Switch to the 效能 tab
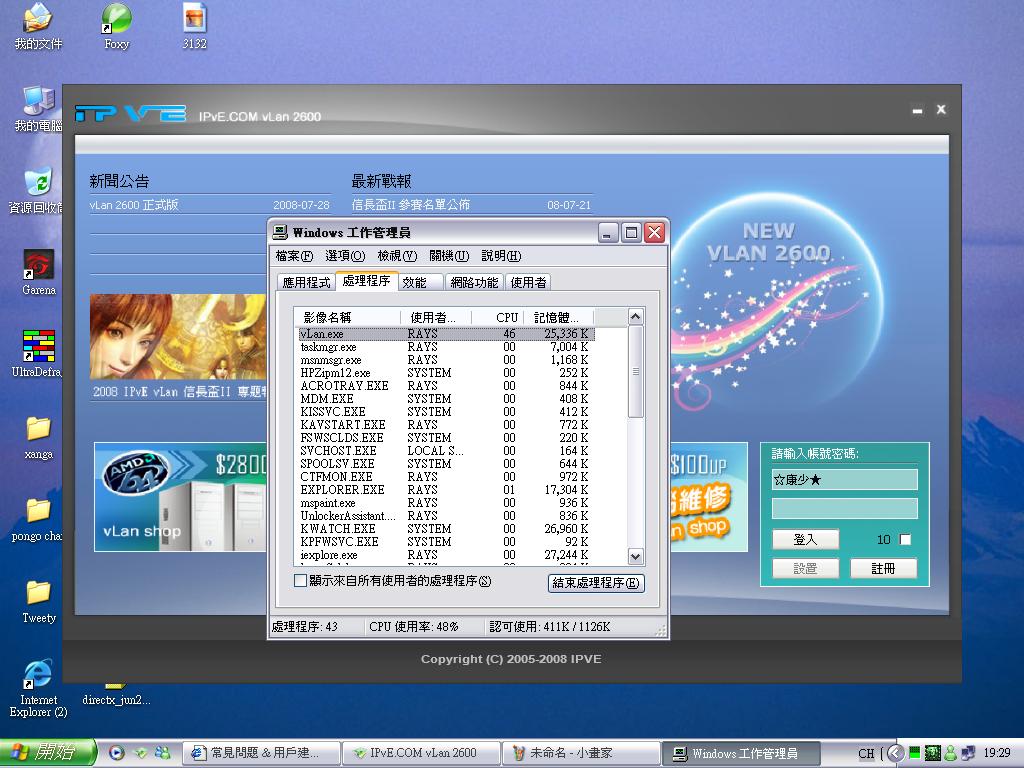 click(x=415, y=283)
